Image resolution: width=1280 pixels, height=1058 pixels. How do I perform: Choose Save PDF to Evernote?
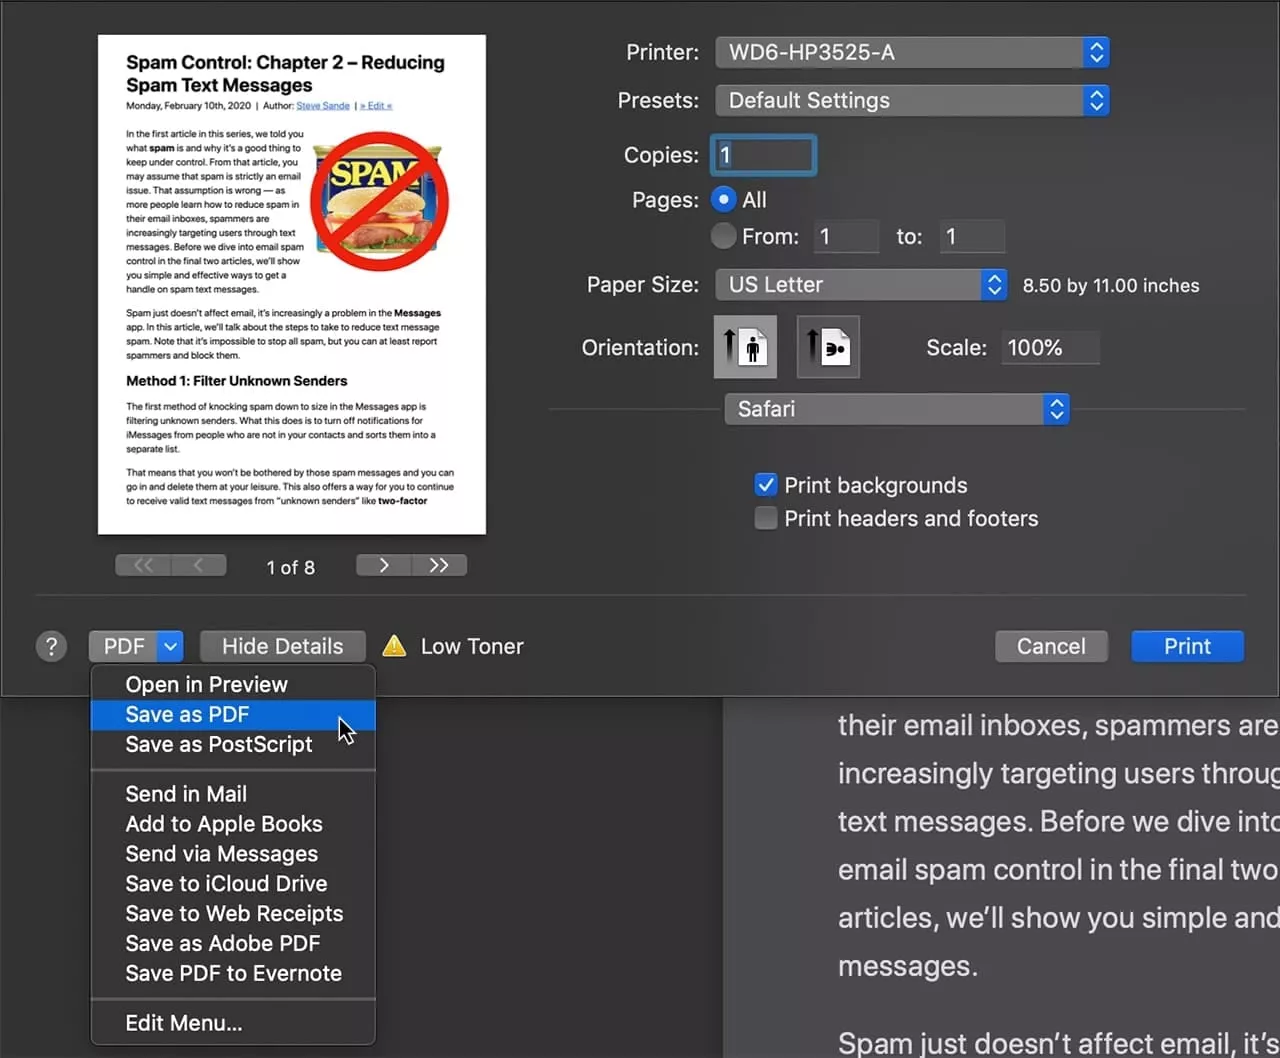[233, 973]
